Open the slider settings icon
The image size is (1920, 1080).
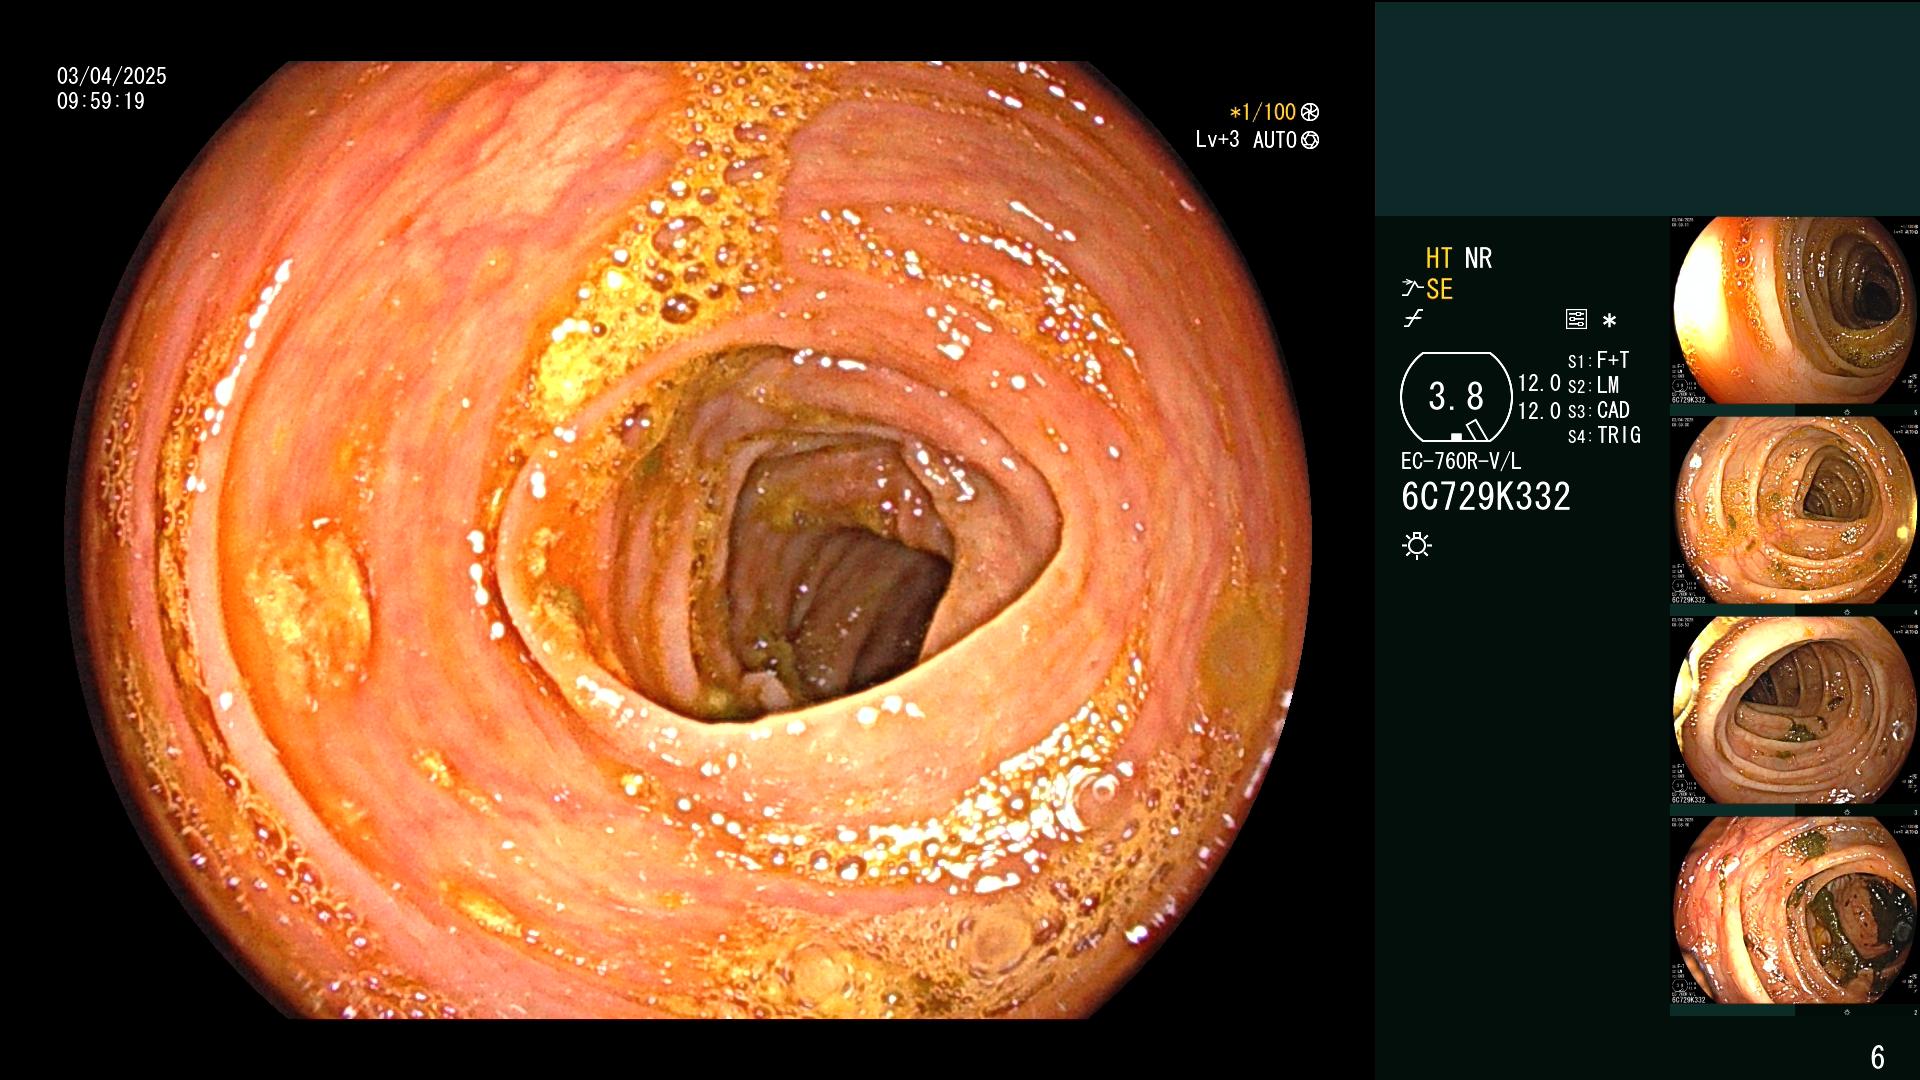(x=1576, y=320)
